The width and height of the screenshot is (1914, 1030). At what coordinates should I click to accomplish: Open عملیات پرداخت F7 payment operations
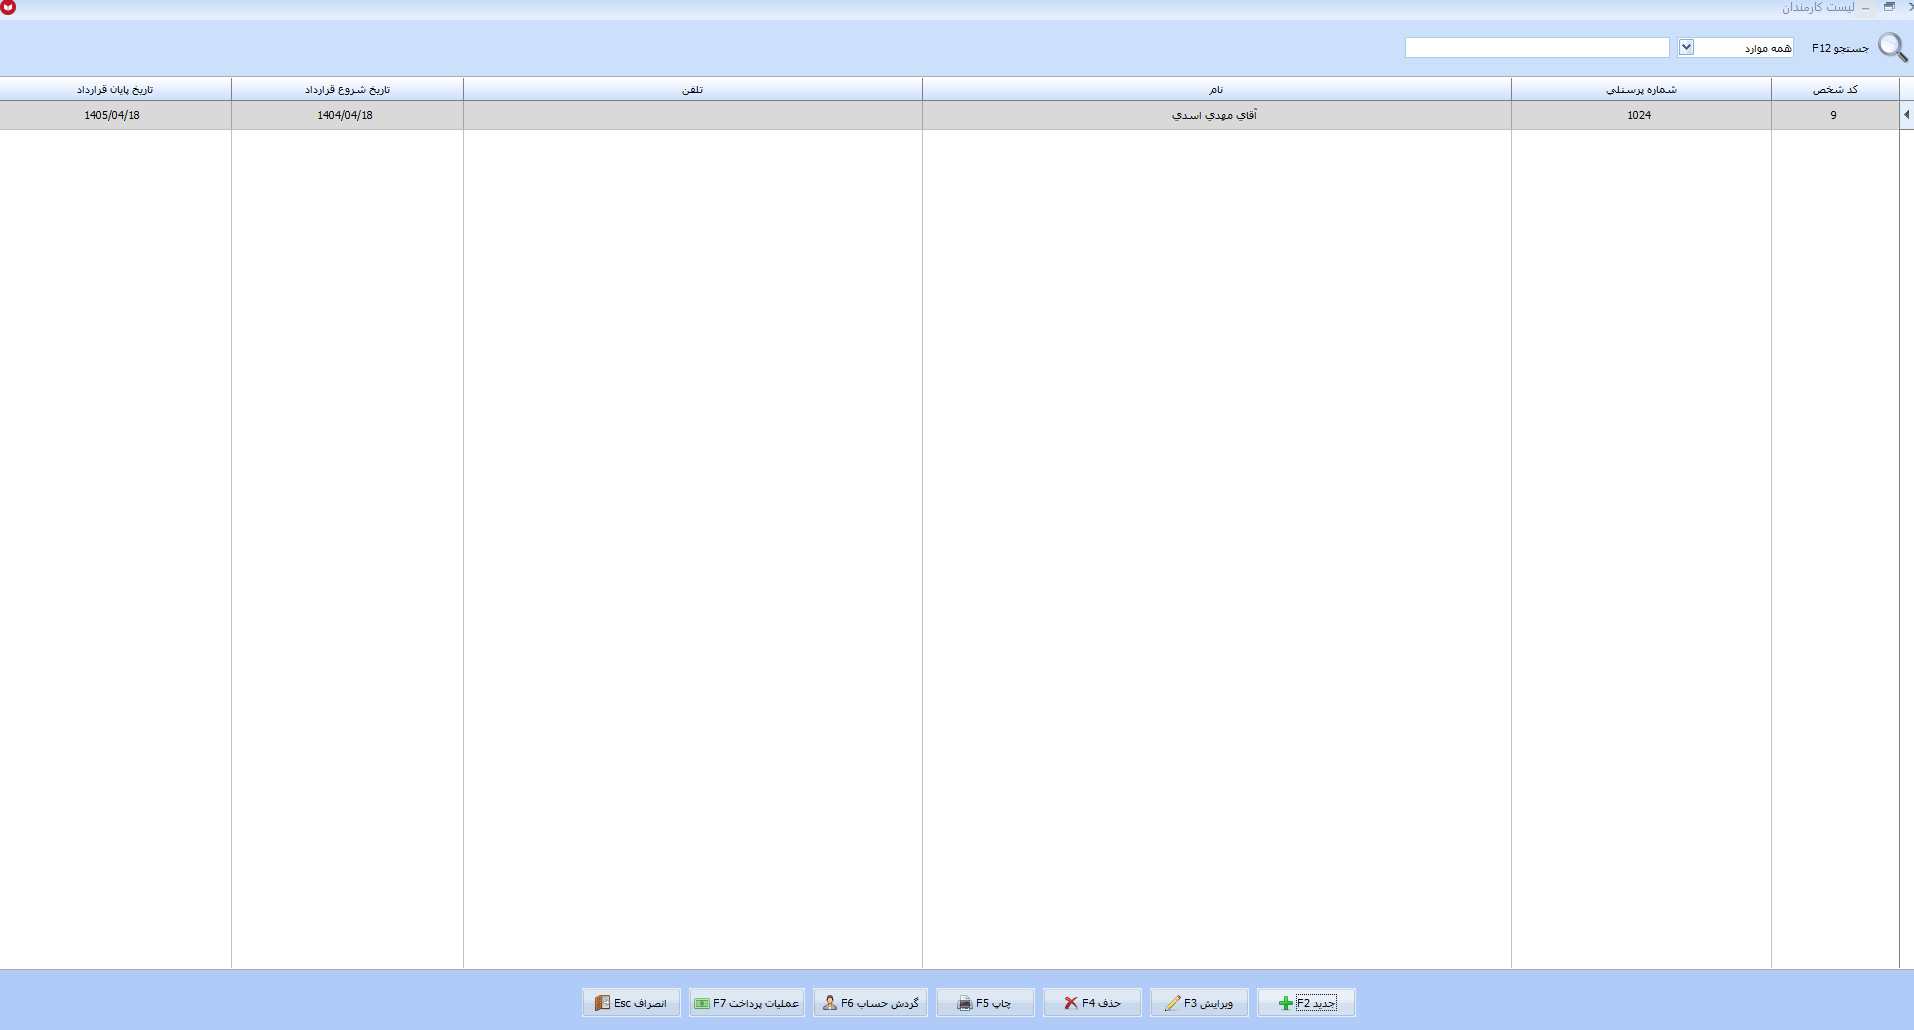(x=747, y=1002)
